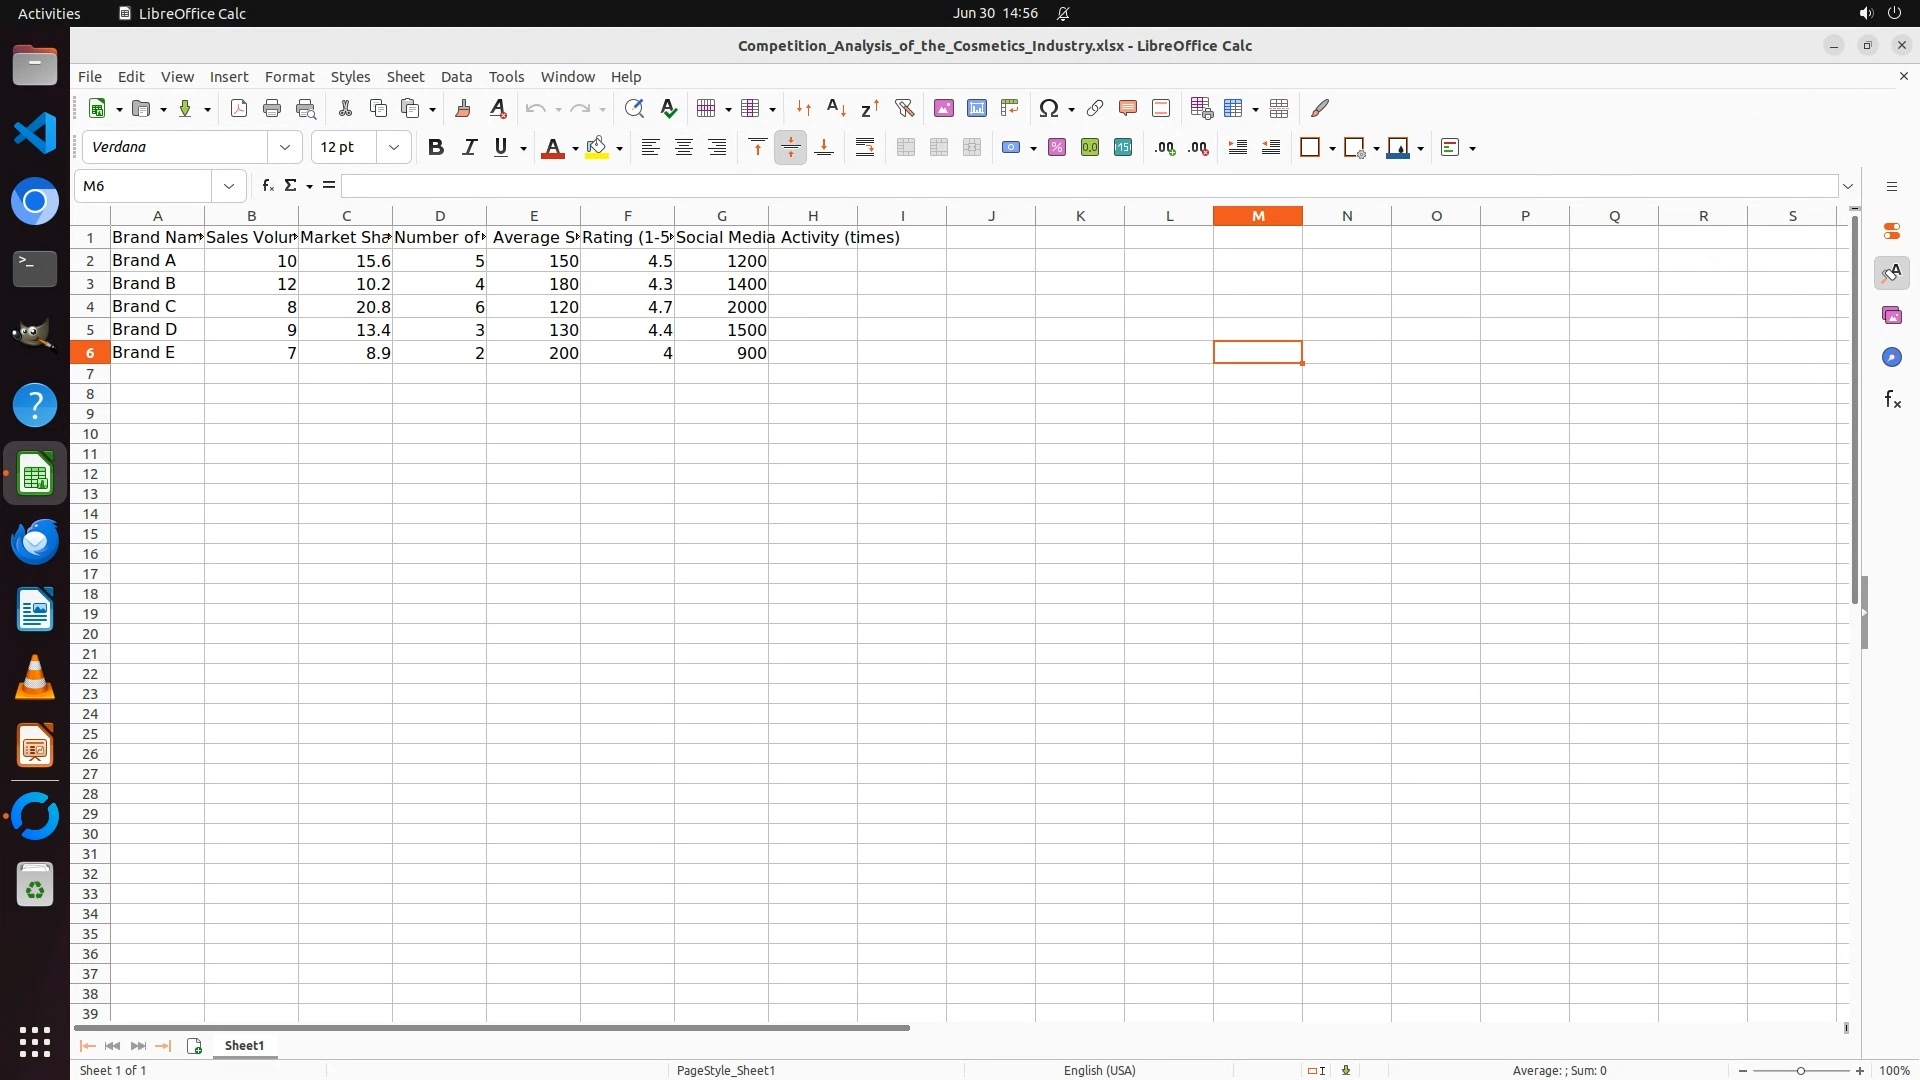
Task: Click the Clone Formatting paintbrush icon
Action: pos(462,108)
